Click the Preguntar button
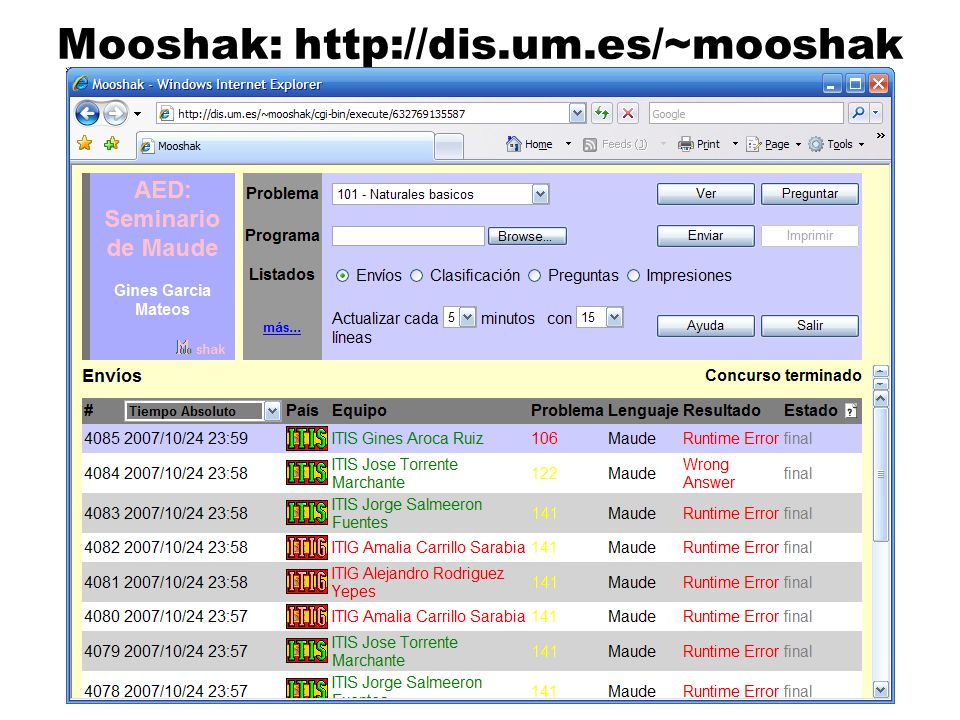 coord(809,194)
